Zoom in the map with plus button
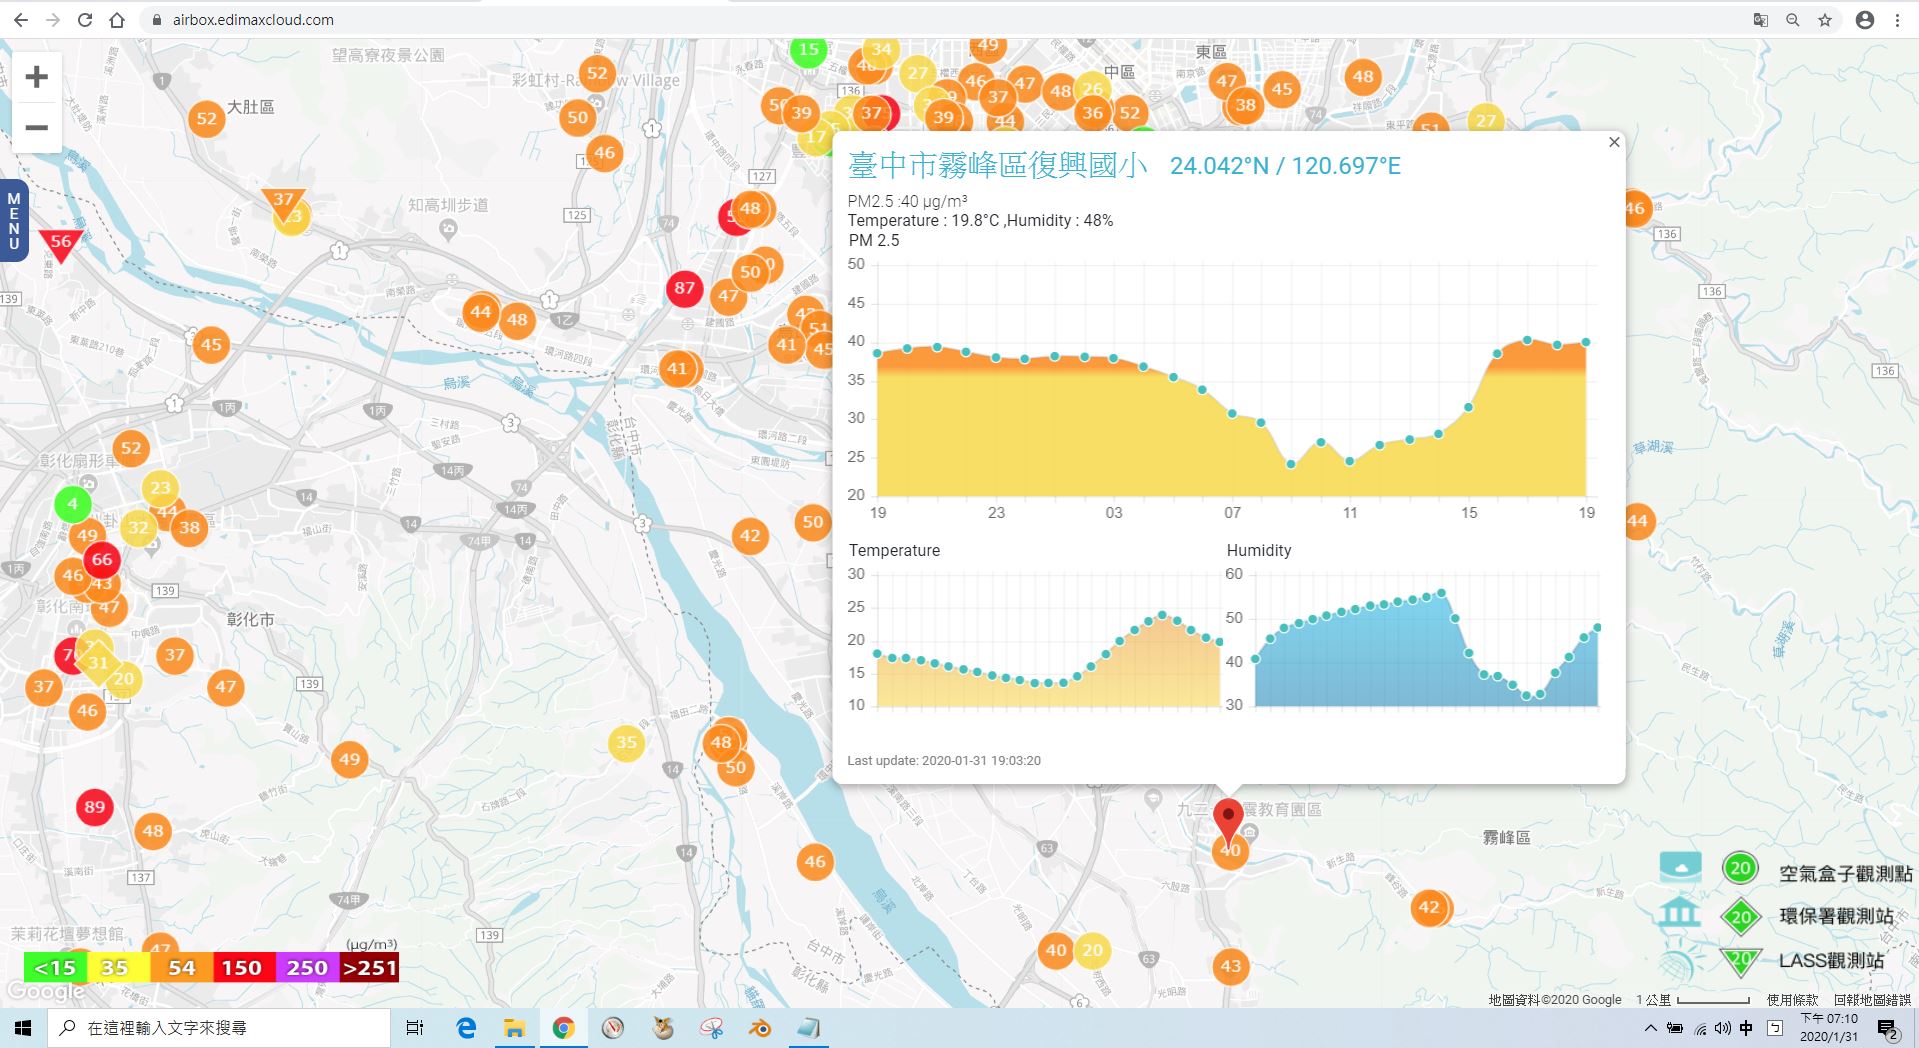This screenshot has height=1048, width=1919. [37, 77]
